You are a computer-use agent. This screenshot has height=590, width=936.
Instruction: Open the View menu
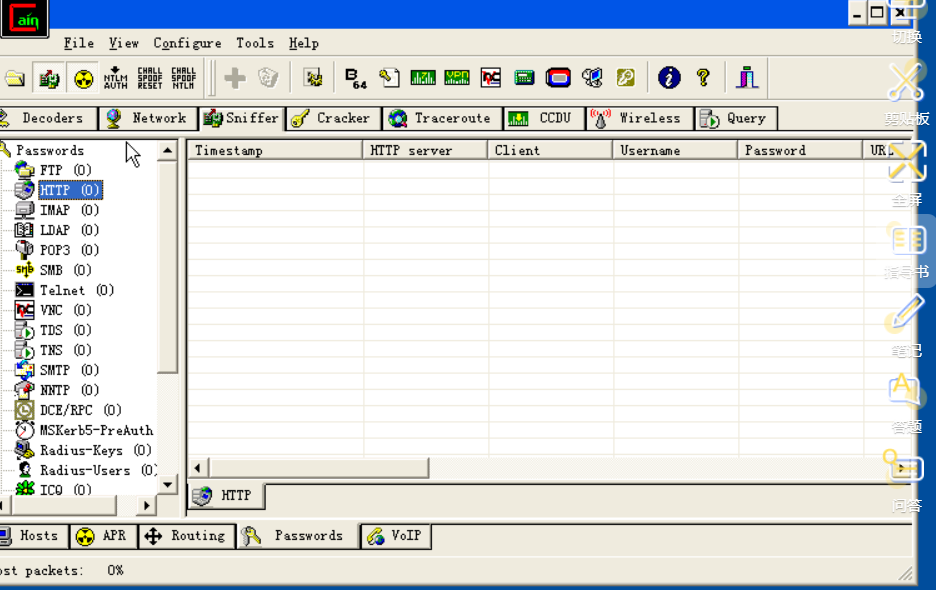(124, 43)
